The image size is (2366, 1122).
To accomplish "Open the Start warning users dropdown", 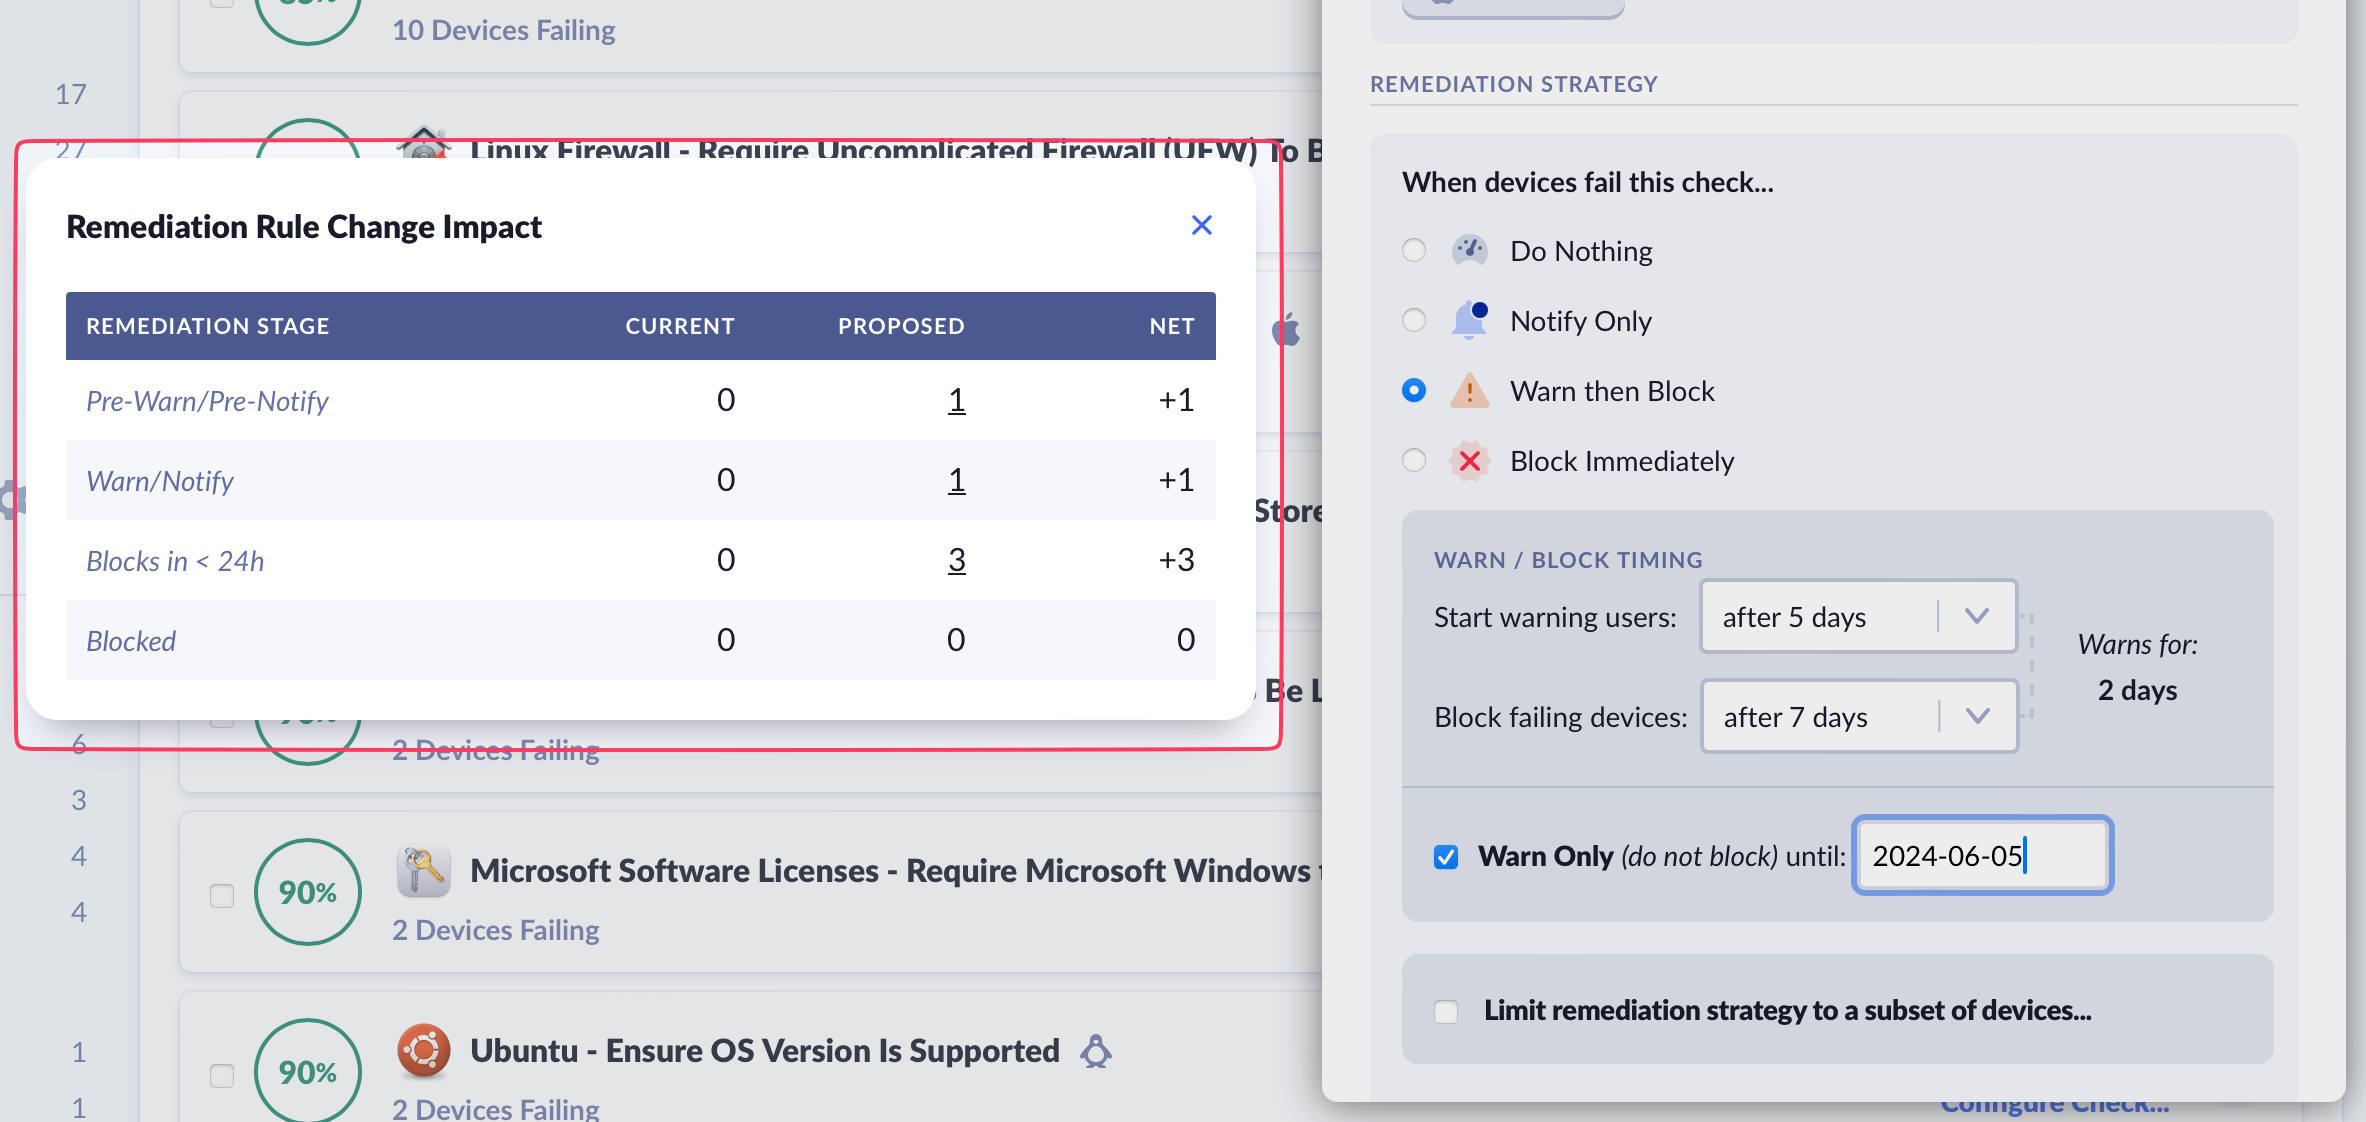I will point(1858,617).
